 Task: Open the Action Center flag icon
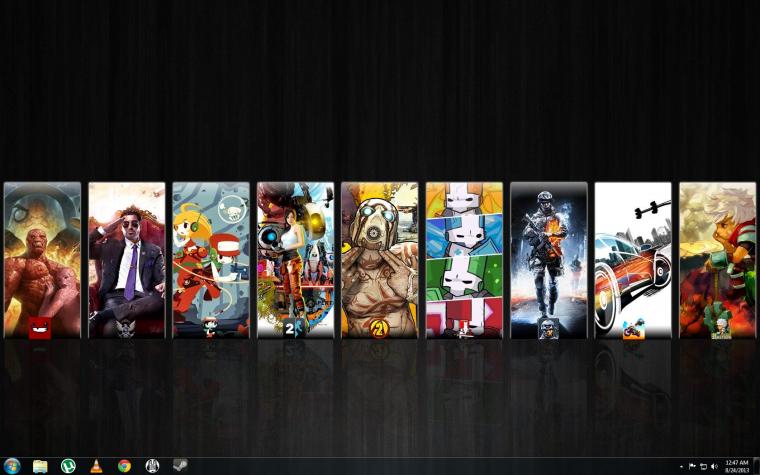pyautogui.click(x=692, y=466)
